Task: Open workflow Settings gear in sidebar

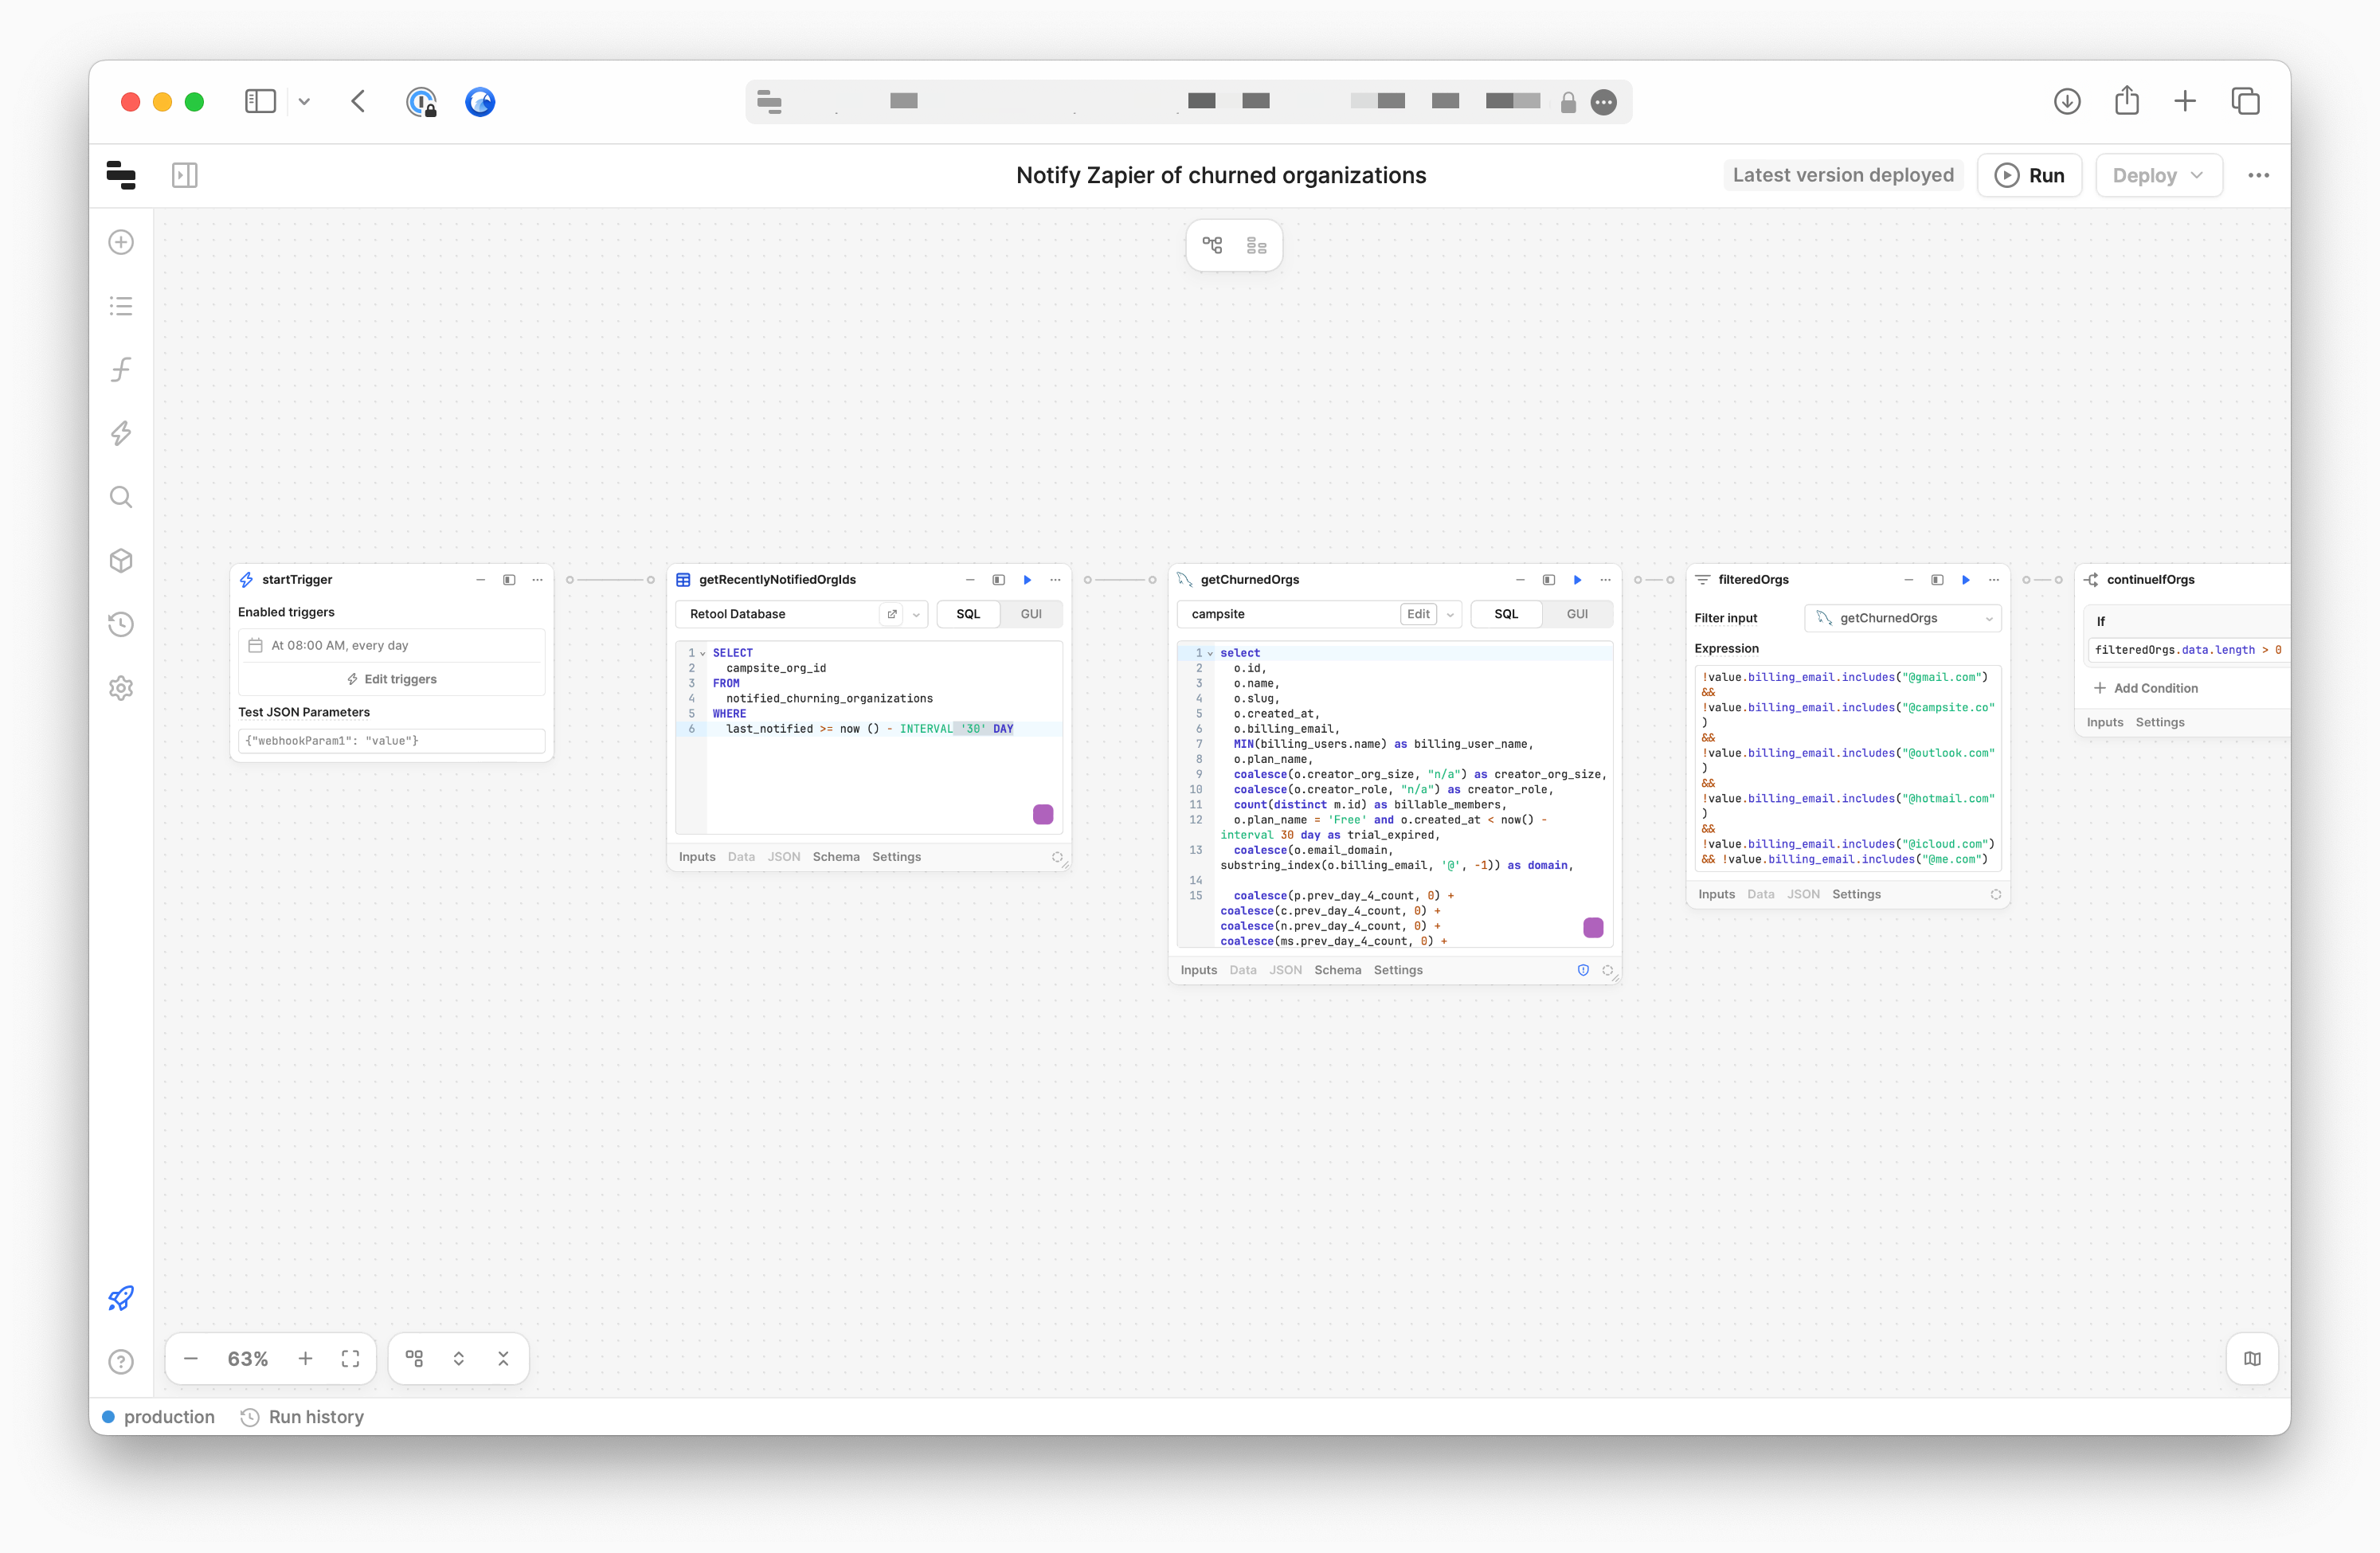Action: pyautogui.click(x=121, y=688)
